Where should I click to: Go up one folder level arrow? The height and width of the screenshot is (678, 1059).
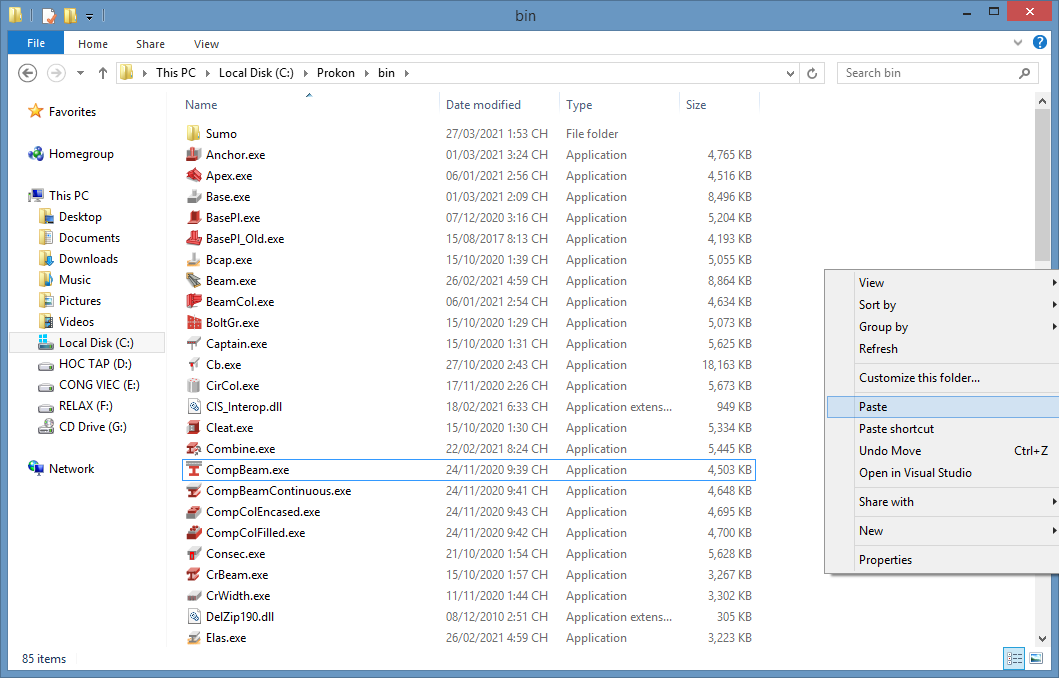pyautogui.click(x=103, y=73)
